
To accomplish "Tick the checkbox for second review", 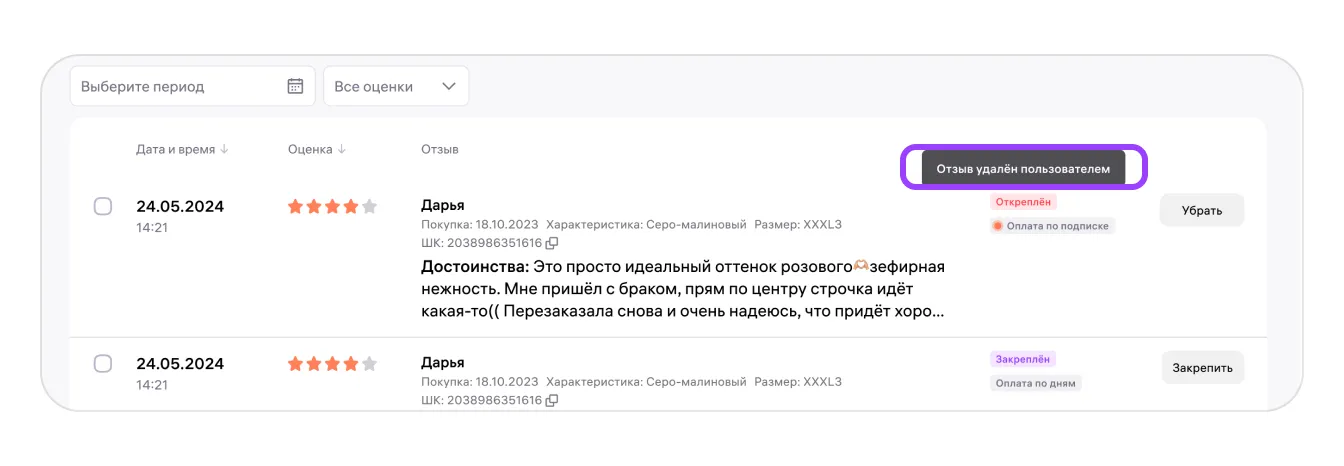I will (x=103, y=364).
